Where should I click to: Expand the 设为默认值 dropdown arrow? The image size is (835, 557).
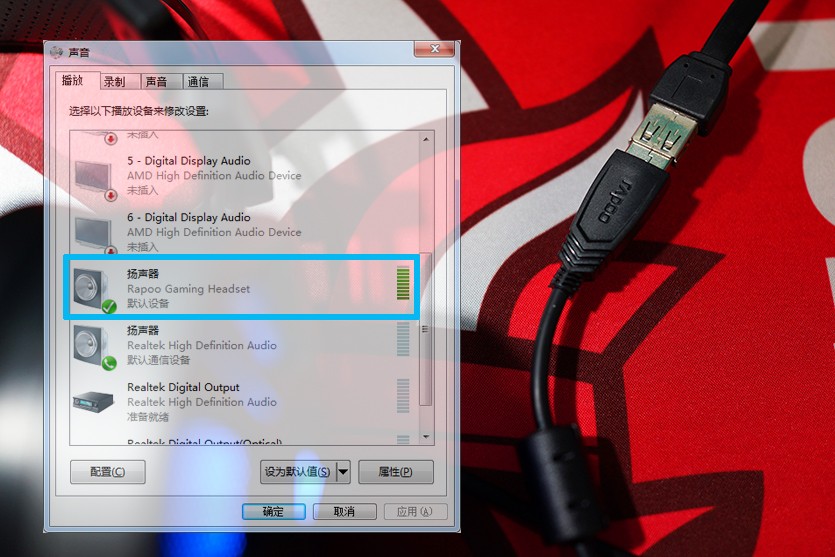[x=343, y=472]
